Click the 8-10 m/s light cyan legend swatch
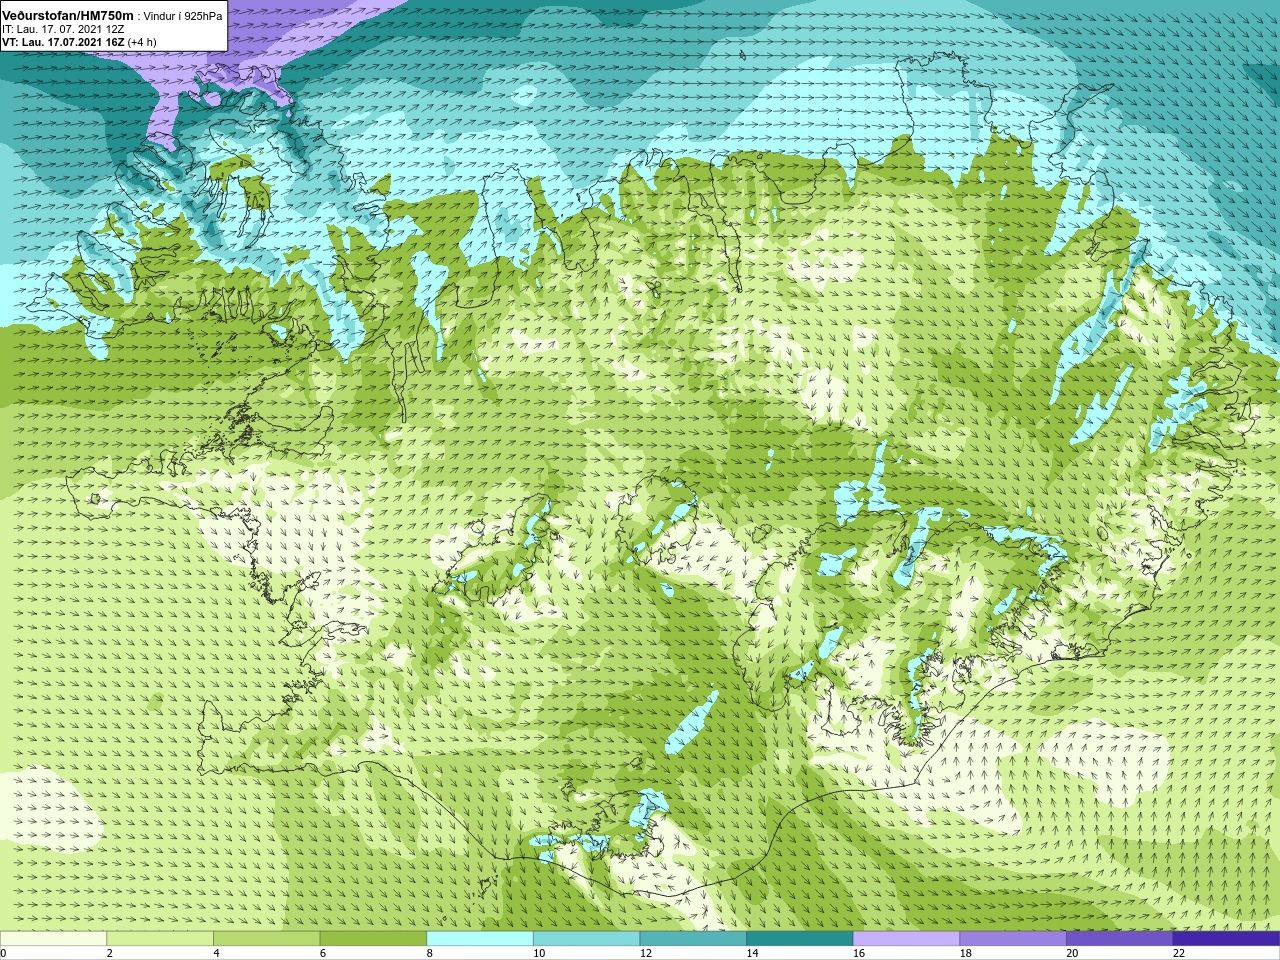Screen dimensions: 1280x960 click(480, 939)
